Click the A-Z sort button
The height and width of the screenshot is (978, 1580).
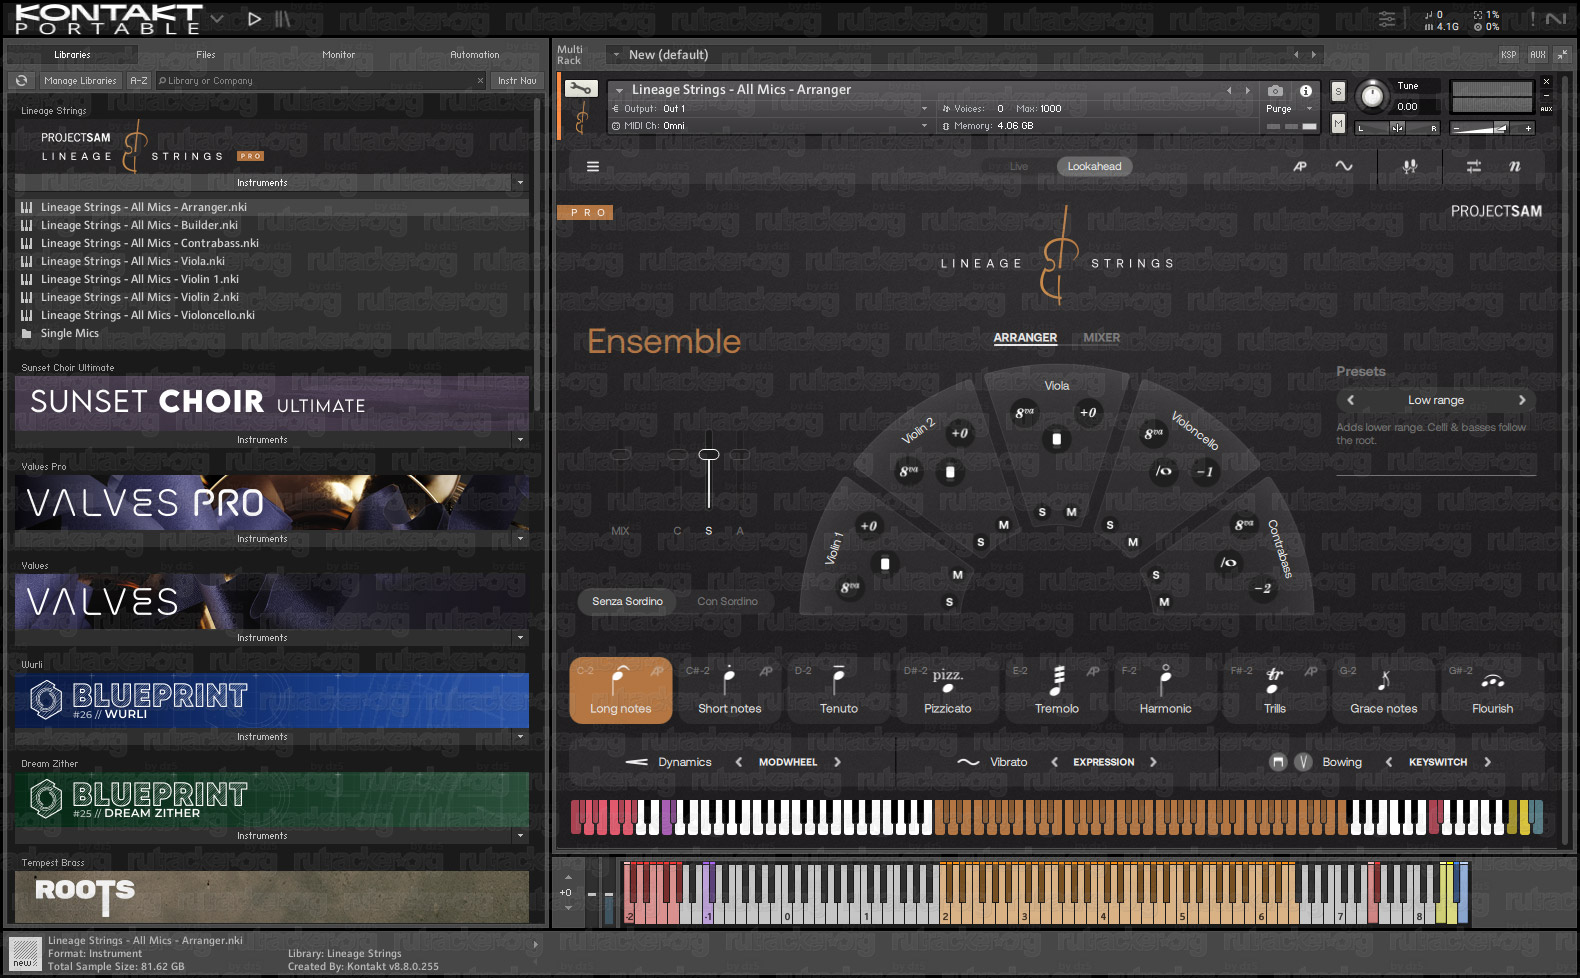(x=139, y=81)
